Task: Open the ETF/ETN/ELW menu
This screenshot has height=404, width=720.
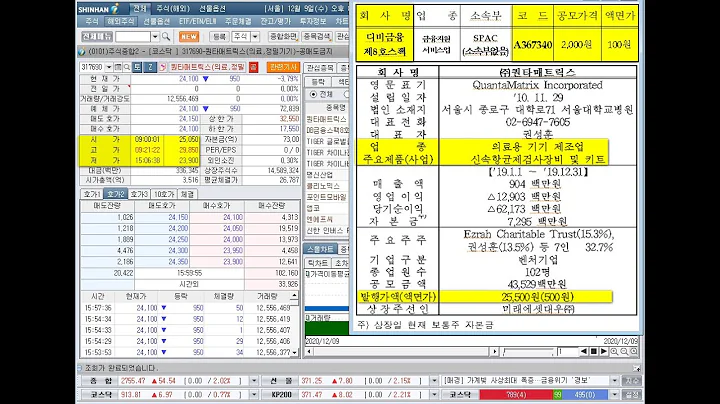Action: tap(197, 21)
